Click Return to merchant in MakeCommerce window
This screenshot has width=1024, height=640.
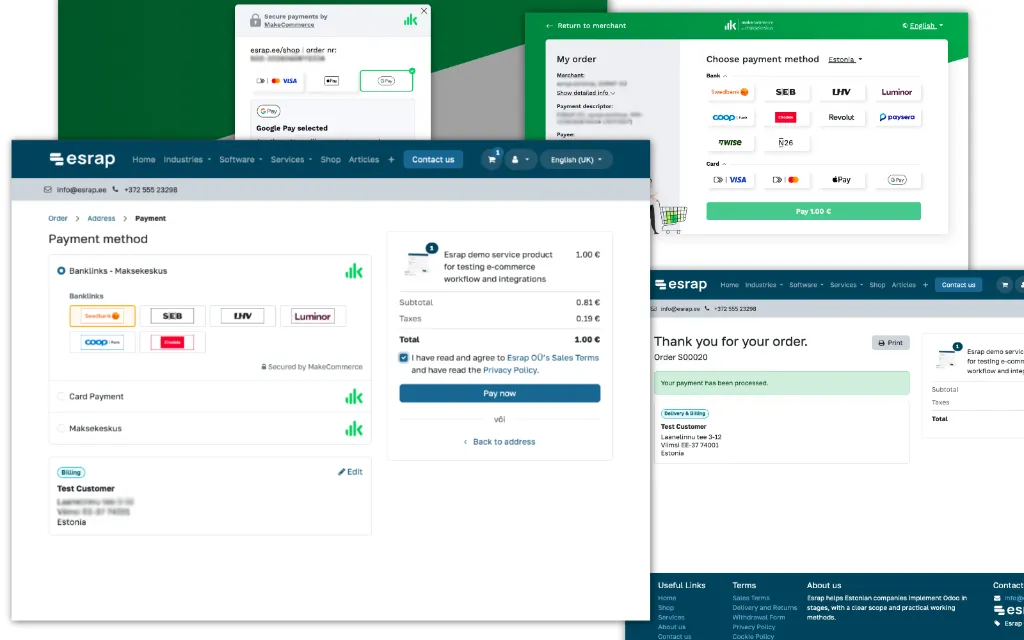(x=586, y=25)
